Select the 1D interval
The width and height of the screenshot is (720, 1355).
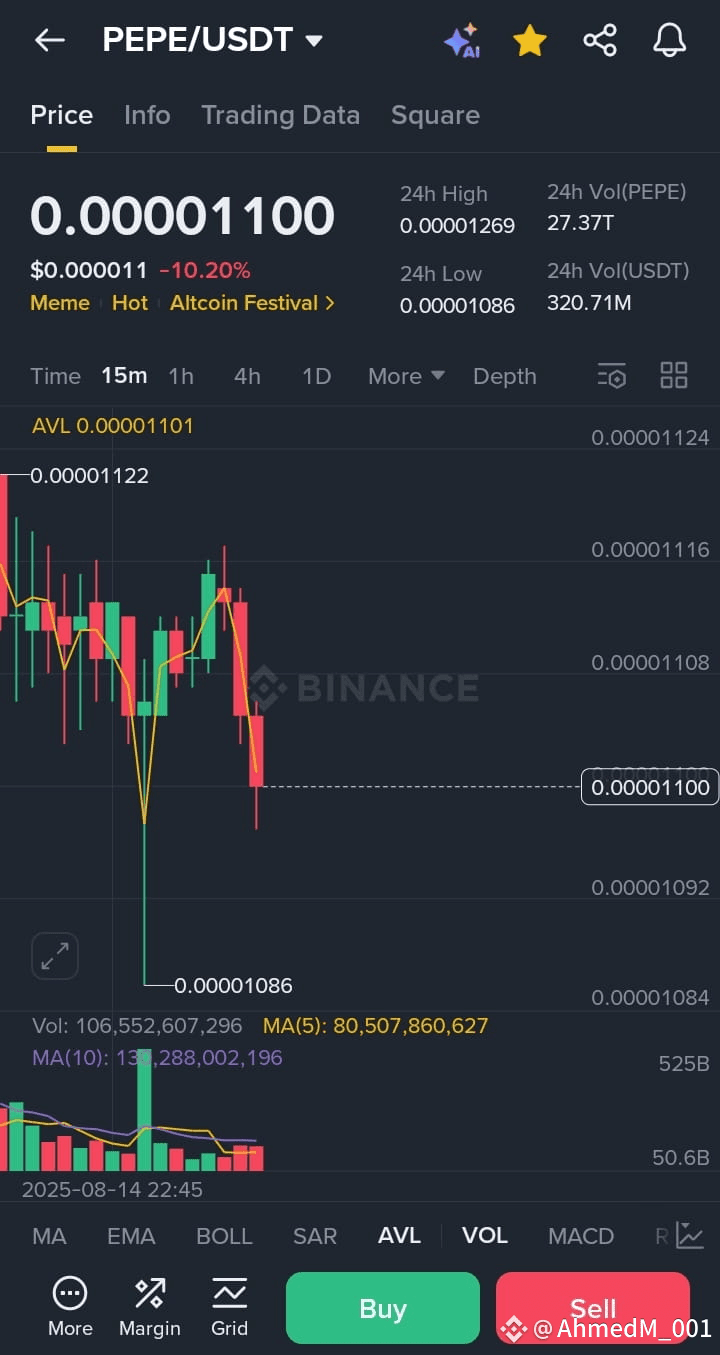point(316,376)
